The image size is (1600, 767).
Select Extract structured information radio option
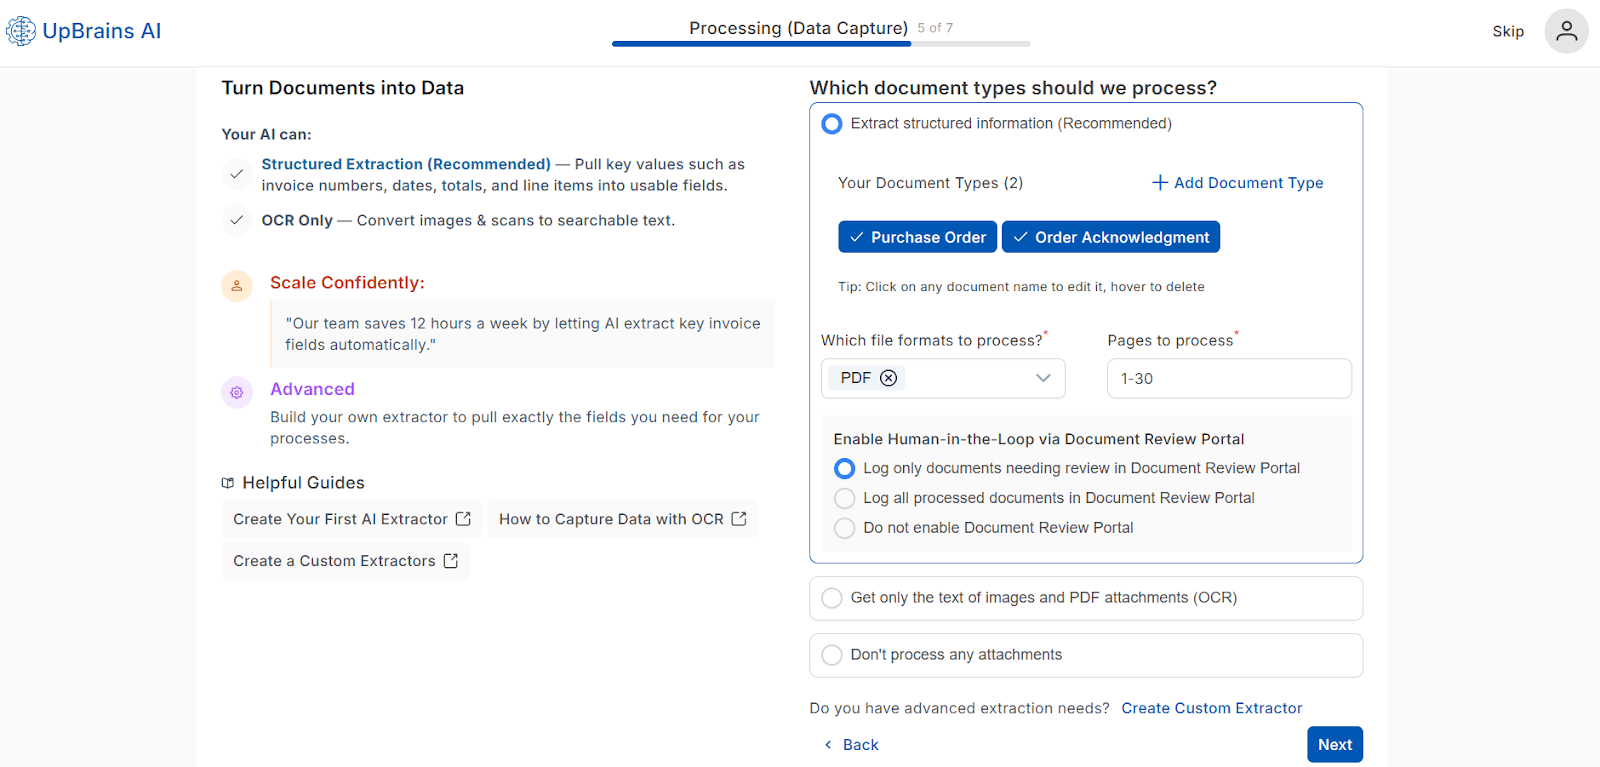[832, 124]
